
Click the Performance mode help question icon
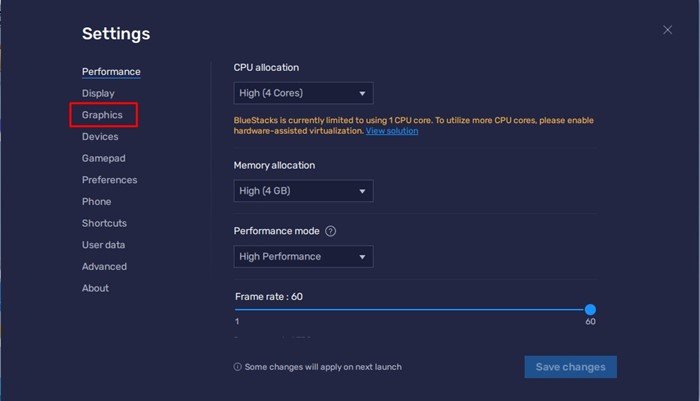(x=331, y=231)
